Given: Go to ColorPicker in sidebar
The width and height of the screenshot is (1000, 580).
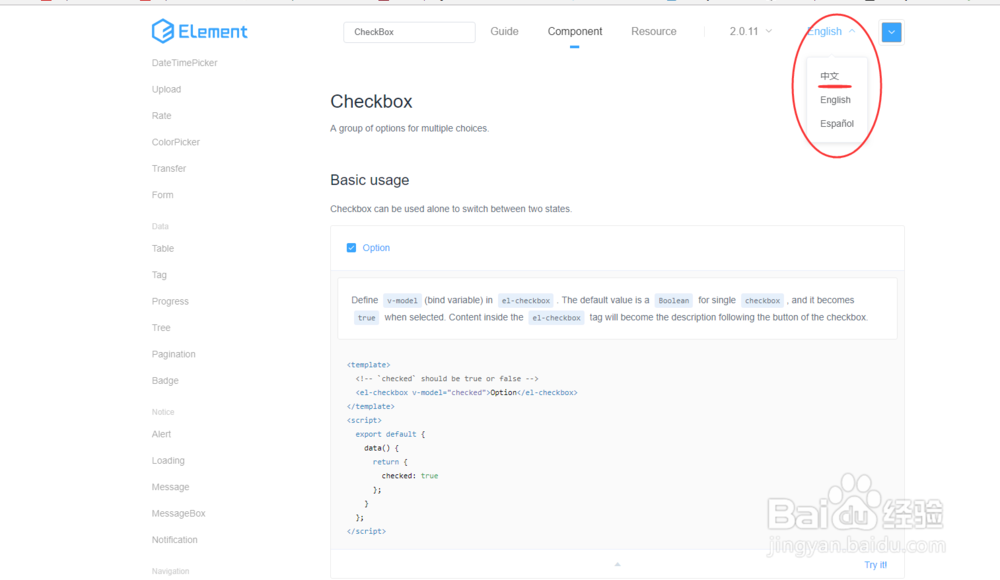Looking at the screenshot, I should [x=175, y=142].
